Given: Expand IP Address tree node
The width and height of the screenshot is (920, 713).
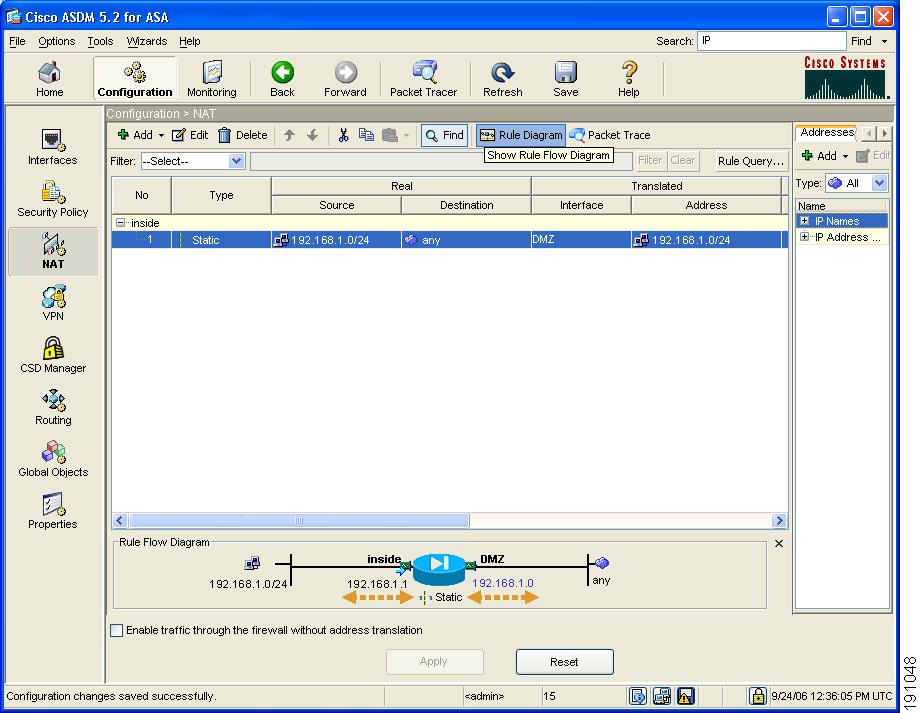Looking at the screenshot, I should [804, 236].
